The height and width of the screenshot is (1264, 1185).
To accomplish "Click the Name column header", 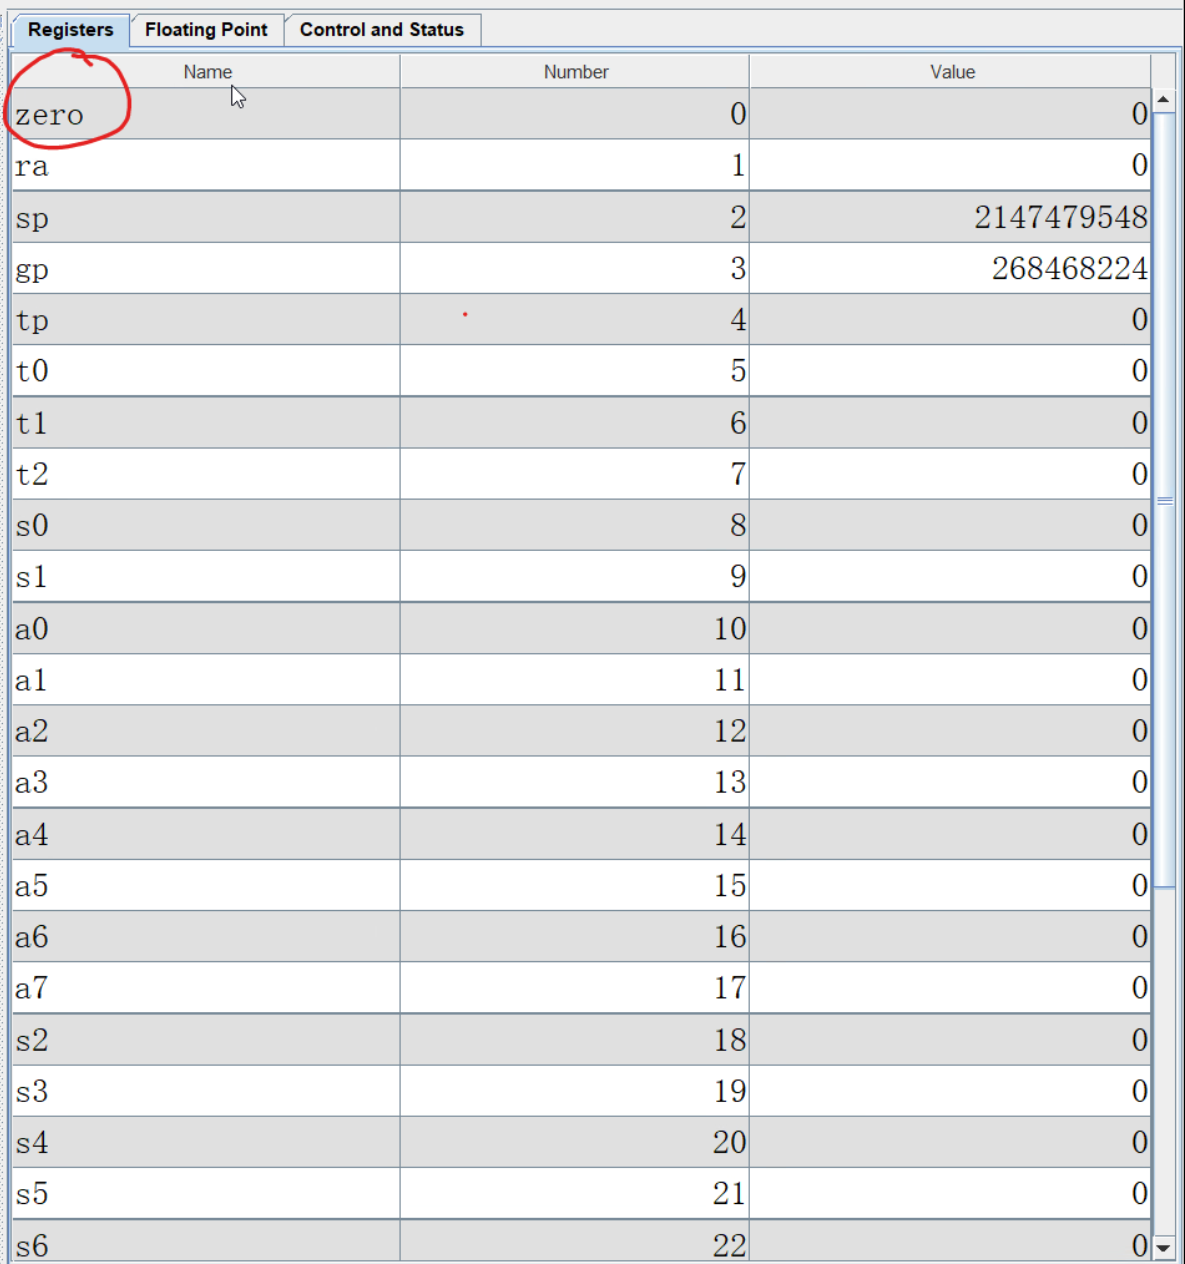I will [x=207, y=72].
